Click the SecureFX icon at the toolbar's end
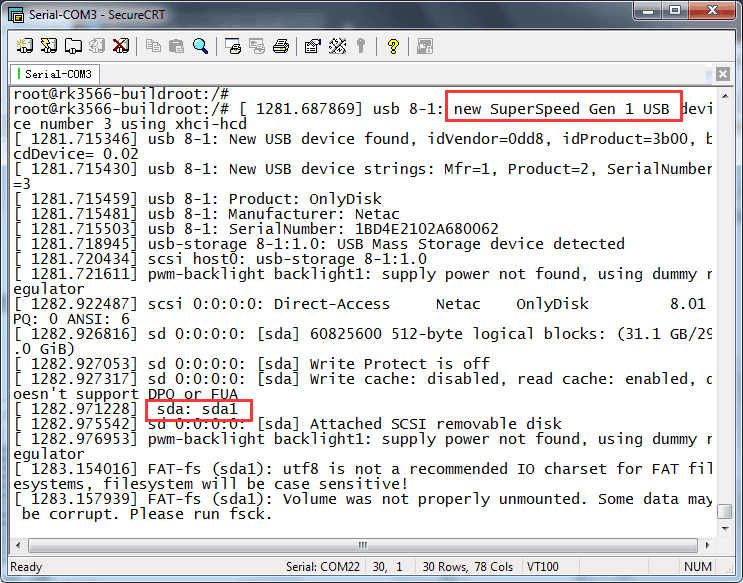This screenshot has height=583, width=743. pyautogui.click(x=425, y=46)
